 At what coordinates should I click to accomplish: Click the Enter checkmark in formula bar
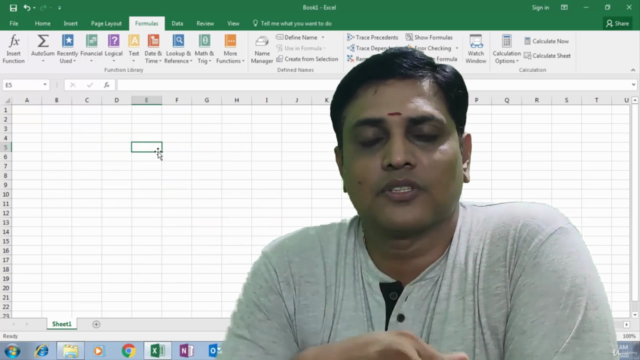[x=90, y=85]
